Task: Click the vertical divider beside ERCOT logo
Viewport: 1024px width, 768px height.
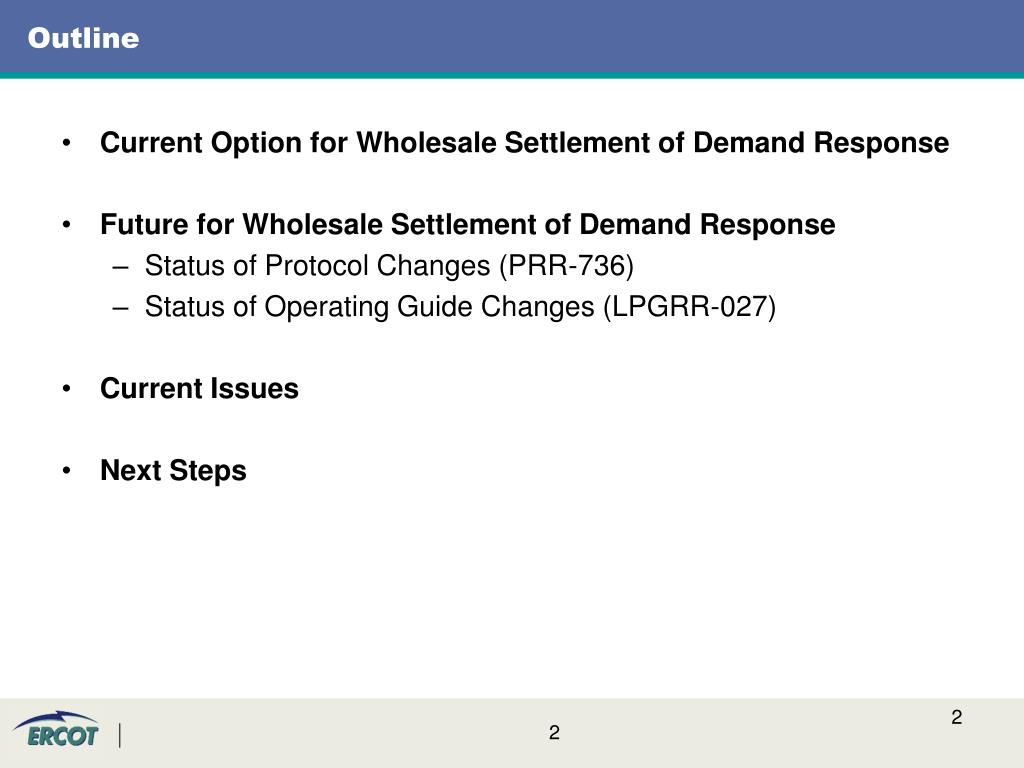Action: [120, 735]
